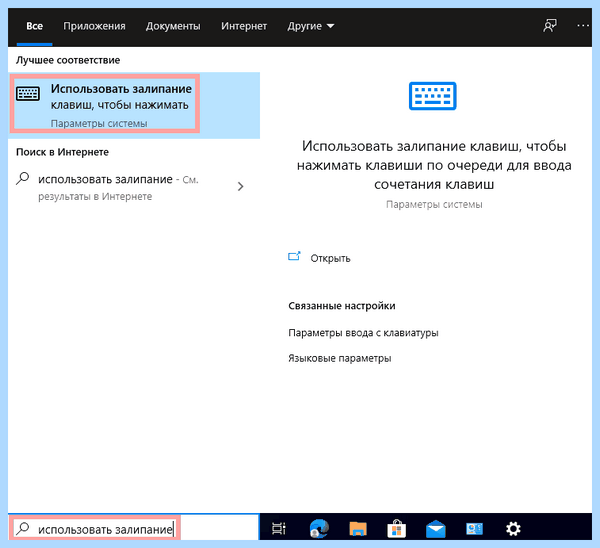Click the large blue keyboard icon
This screenshot has height=548, width=600.
click(x=432, y=96)
